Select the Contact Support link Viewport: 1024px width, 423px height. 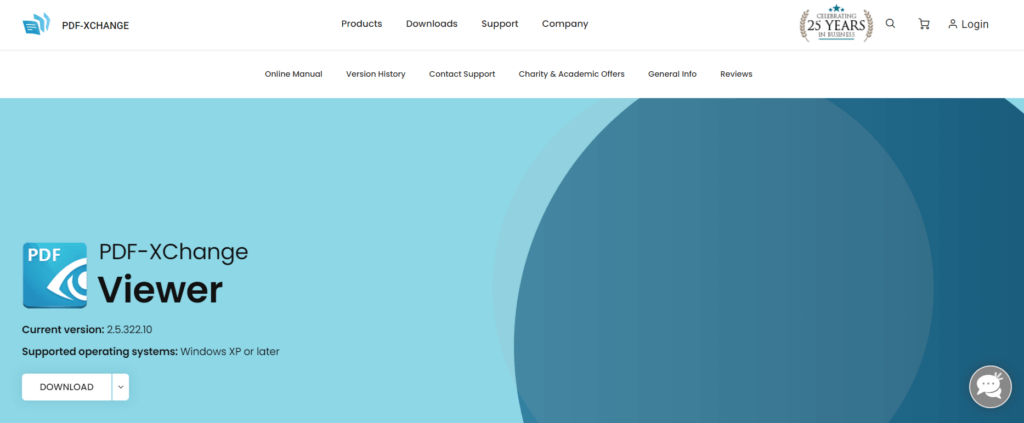[x=462, y=74]
